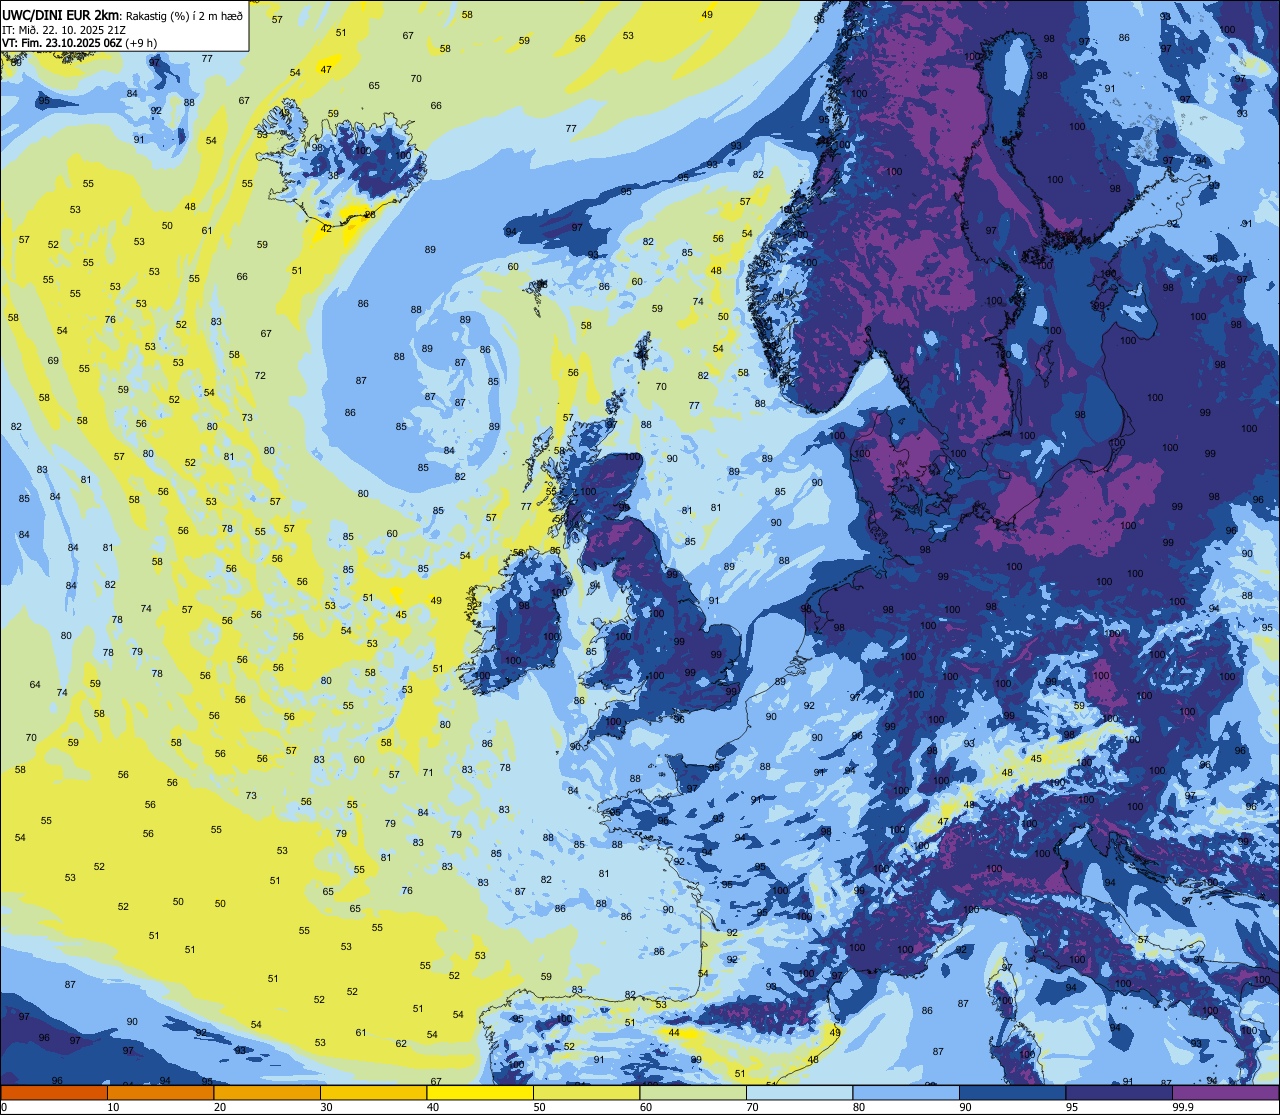Click the '30' legend tick label
The image size is (1280, 1115).
(326, 1107)
